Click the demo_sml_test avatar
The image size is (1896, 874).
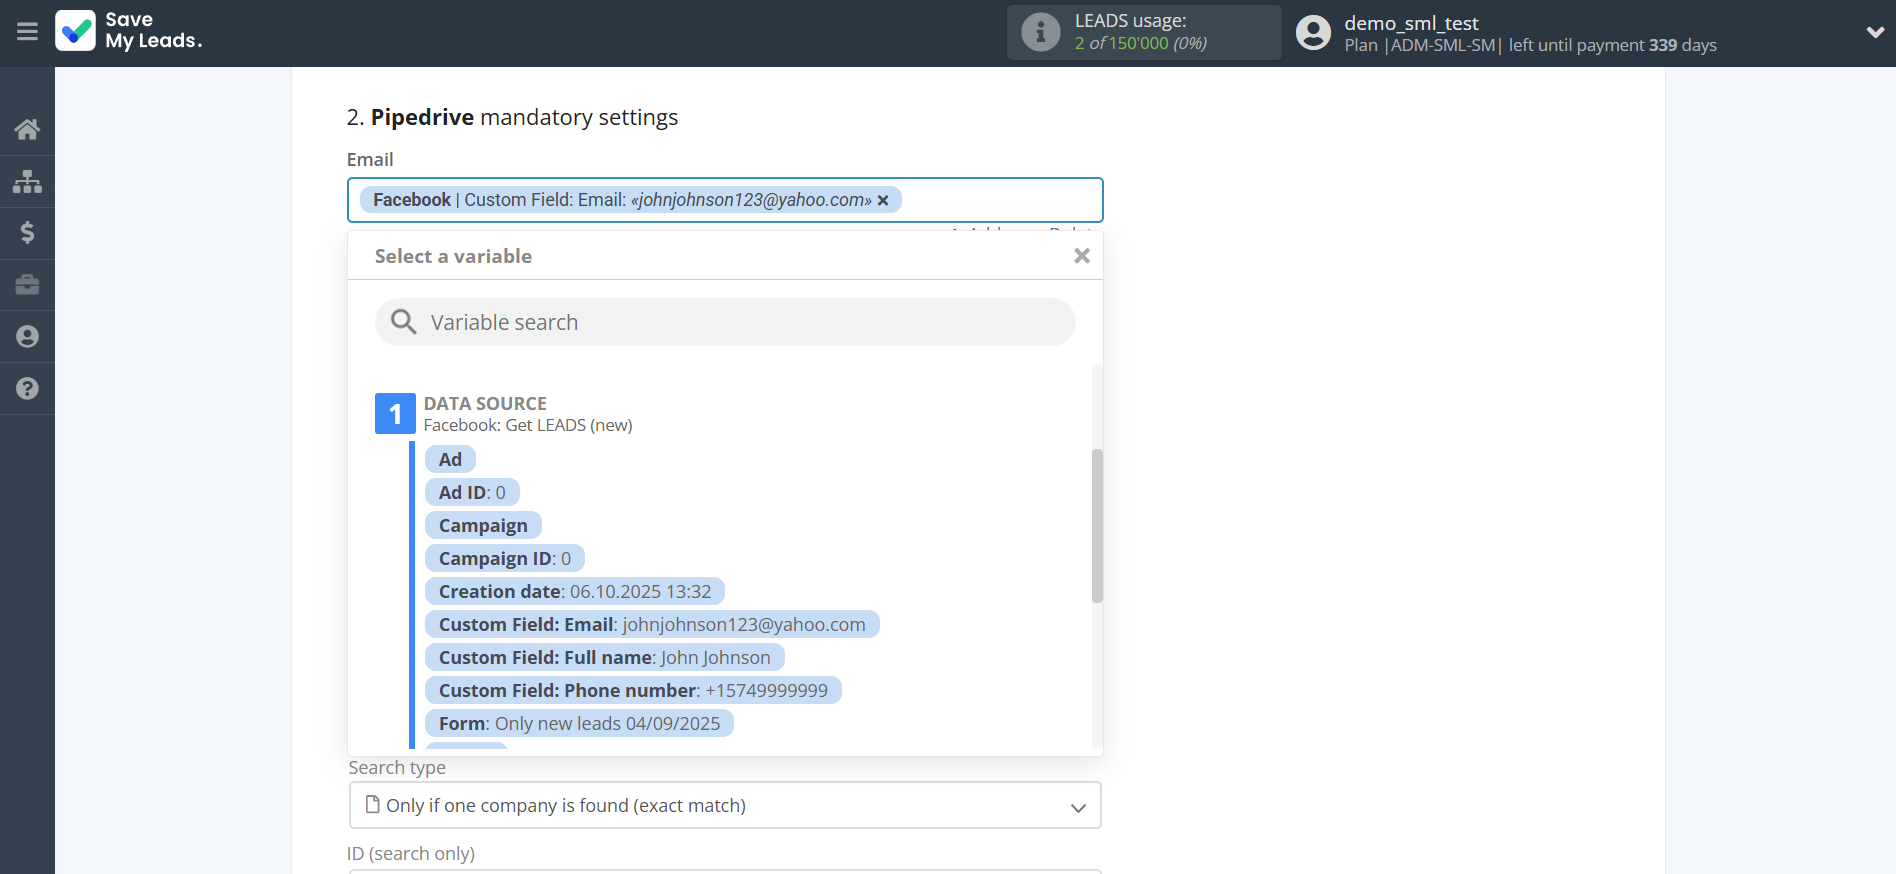pos(1312,31)
